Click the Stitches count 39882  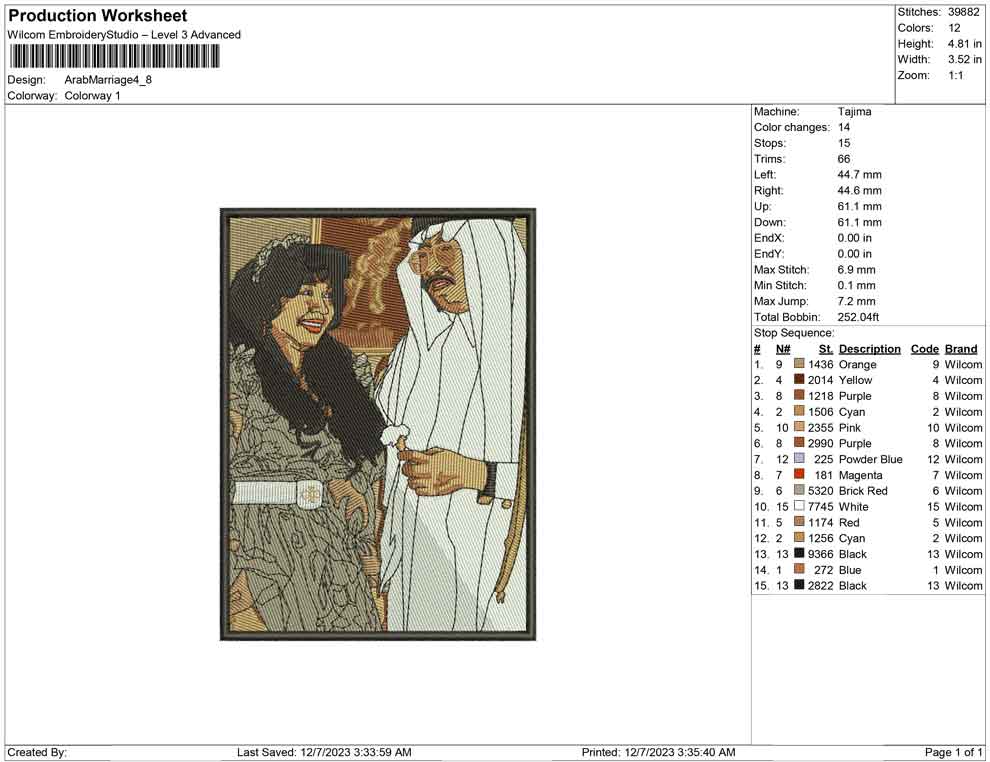[963, 12]
